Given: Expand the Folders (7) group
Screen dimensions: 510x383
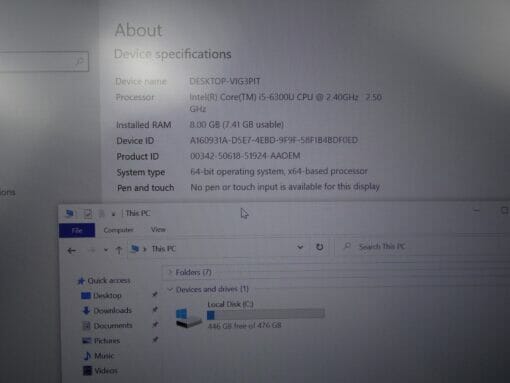Looking at the screenshot, I should point(170,272).
